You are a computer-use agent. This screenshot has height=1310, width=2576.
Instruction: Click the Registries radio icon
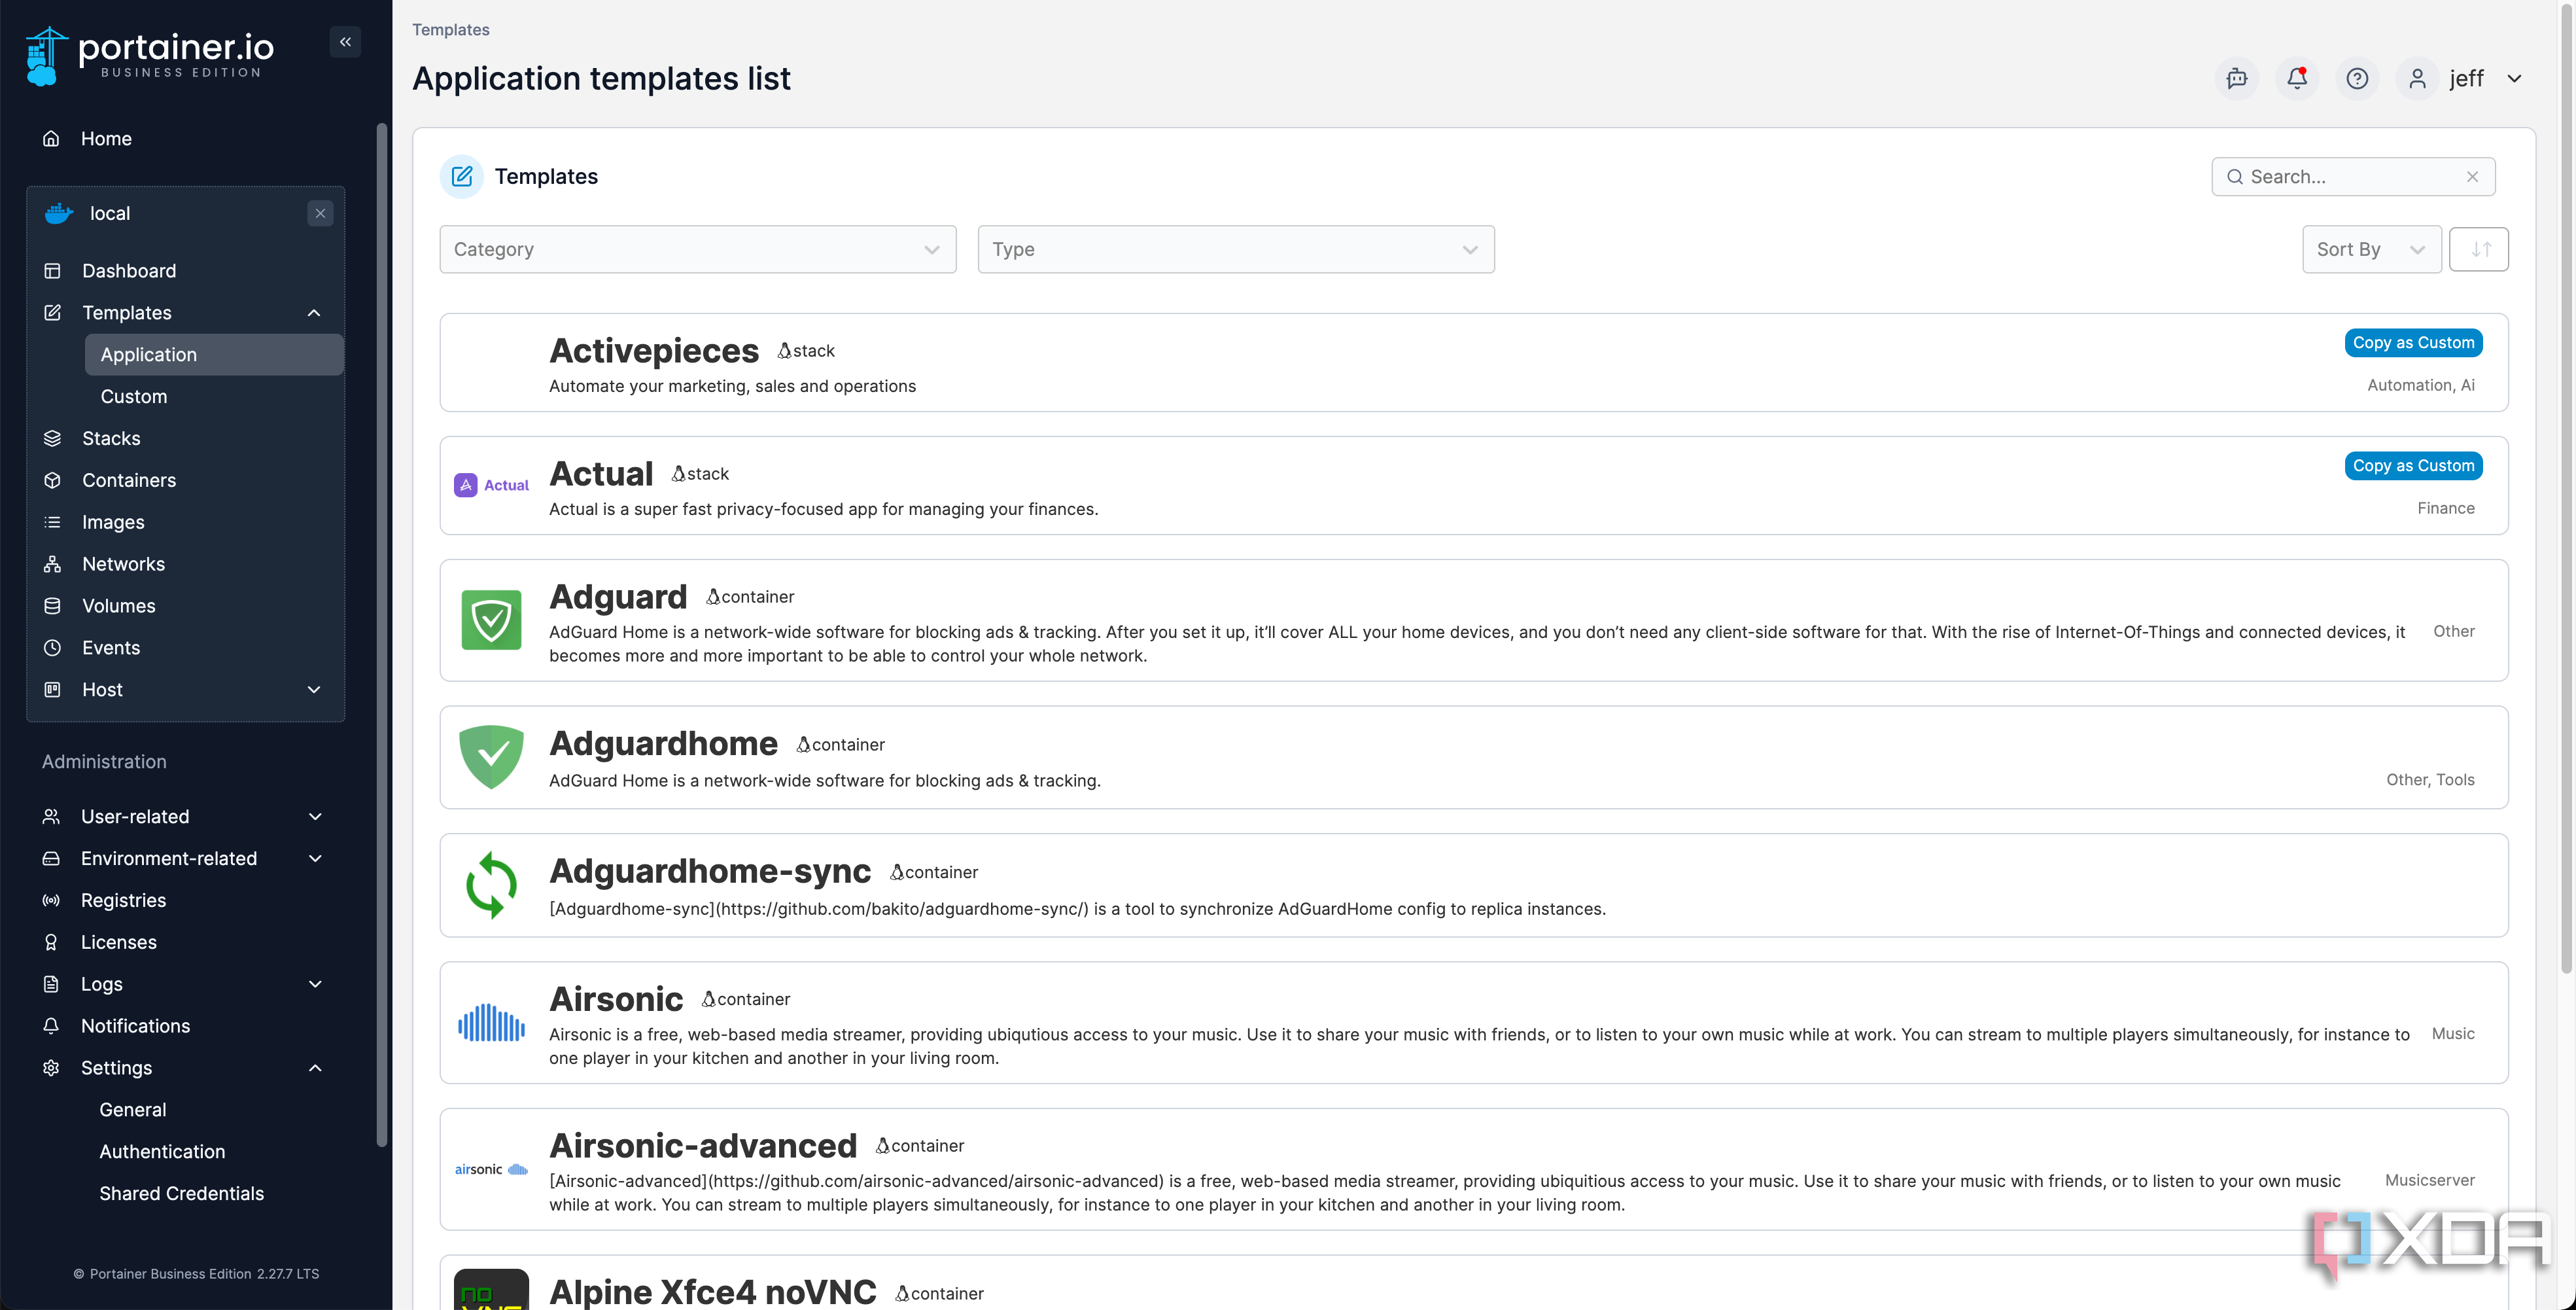(x=51, y=900)
